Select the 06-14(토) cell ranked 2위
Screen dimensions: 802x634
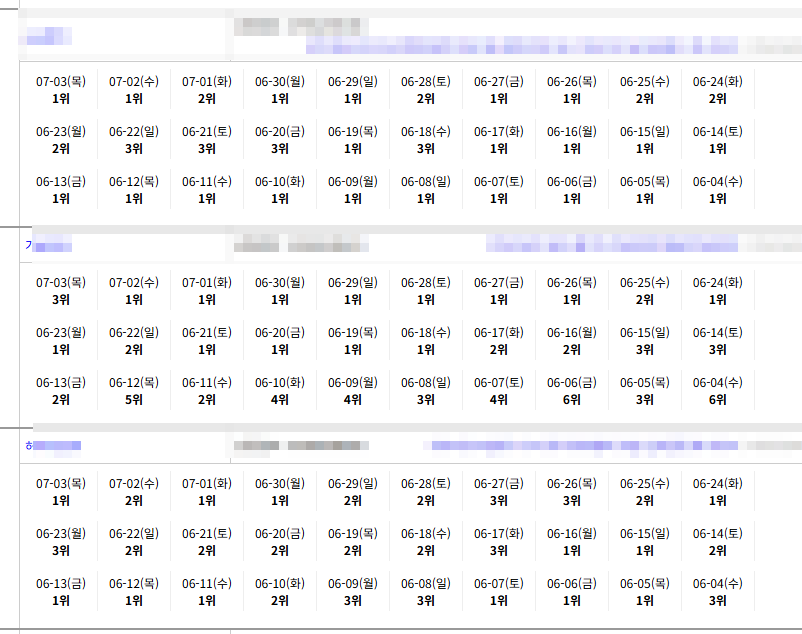point(718,542)
